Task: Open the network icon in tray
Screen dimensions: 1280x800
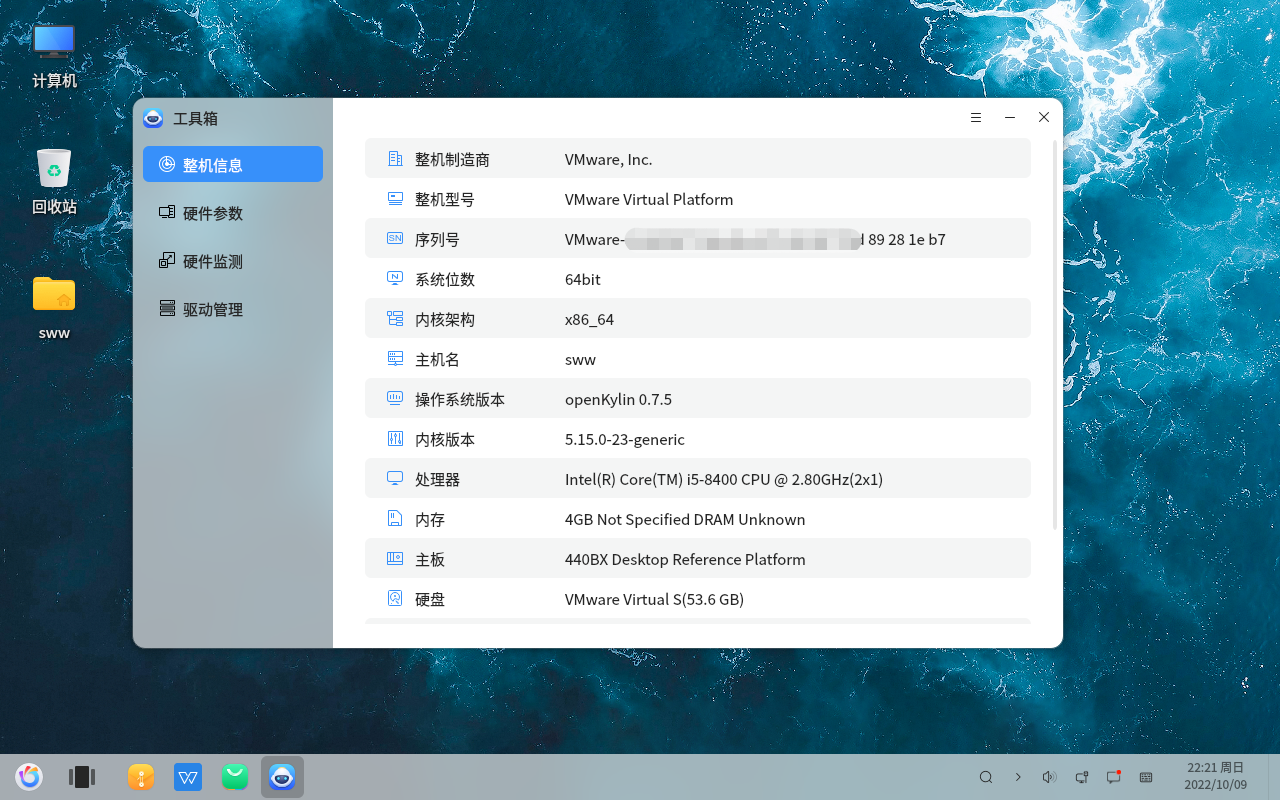Action: click(x=1081, y=777)
